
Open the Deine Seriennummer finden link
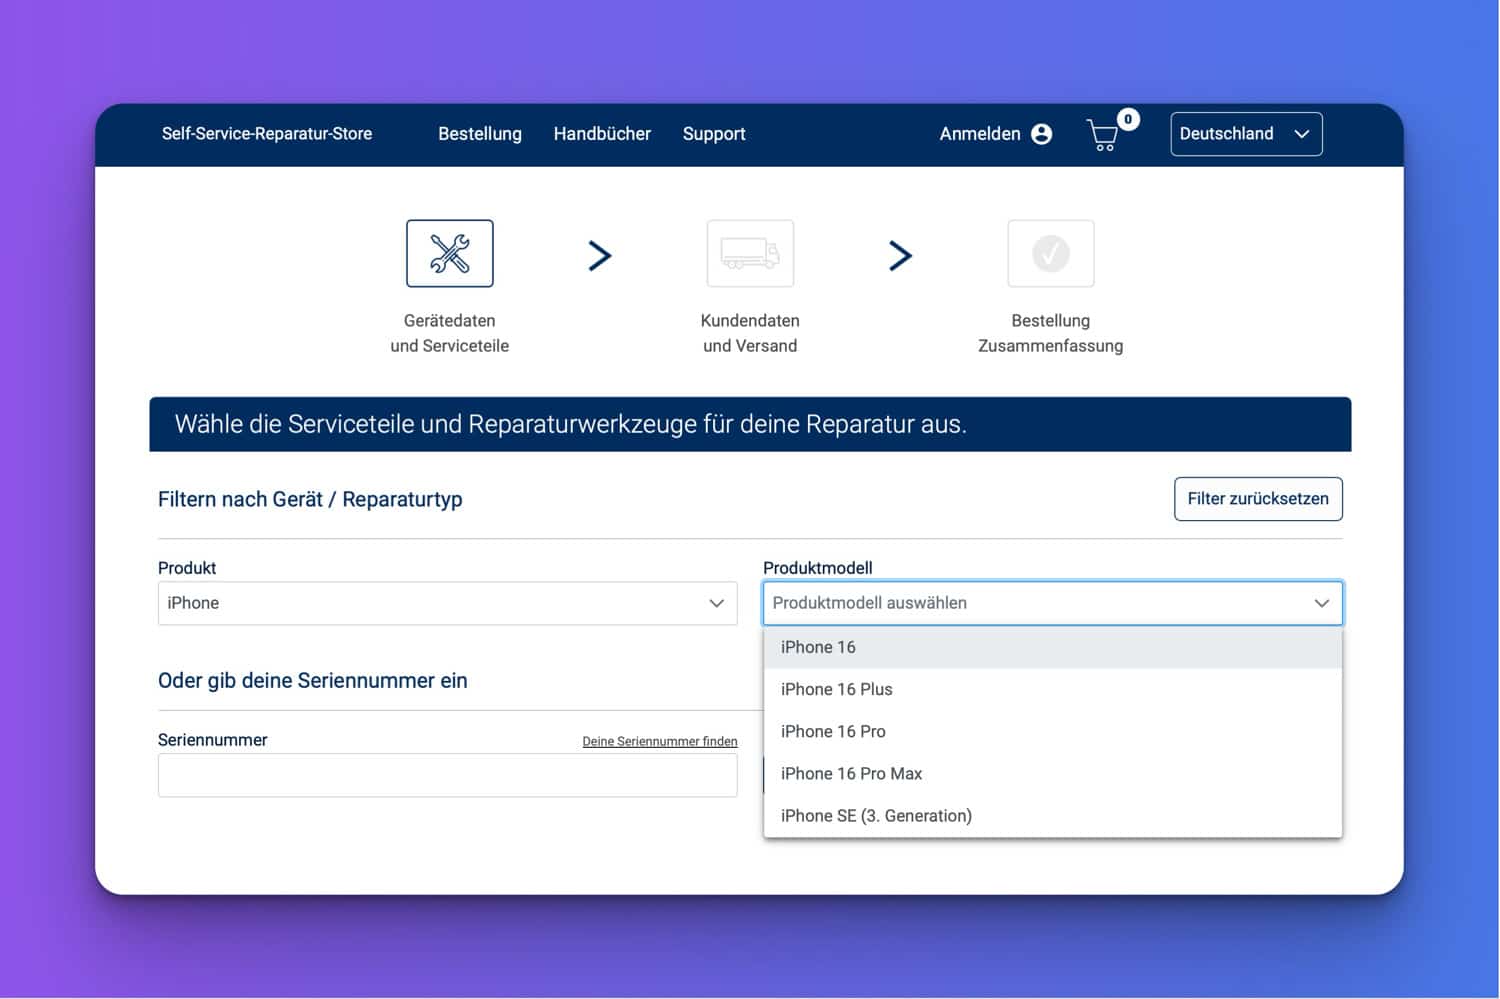pyautogui.click(x=660, y=741)
